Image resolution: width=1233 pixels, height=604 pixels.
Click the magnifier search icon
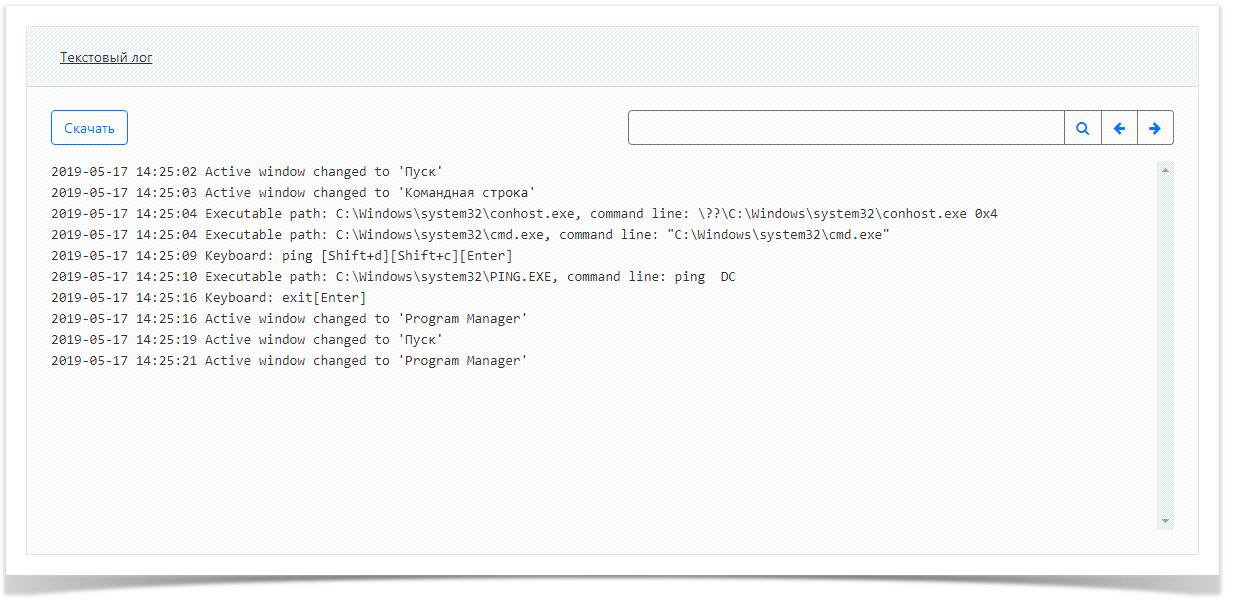1082,128
